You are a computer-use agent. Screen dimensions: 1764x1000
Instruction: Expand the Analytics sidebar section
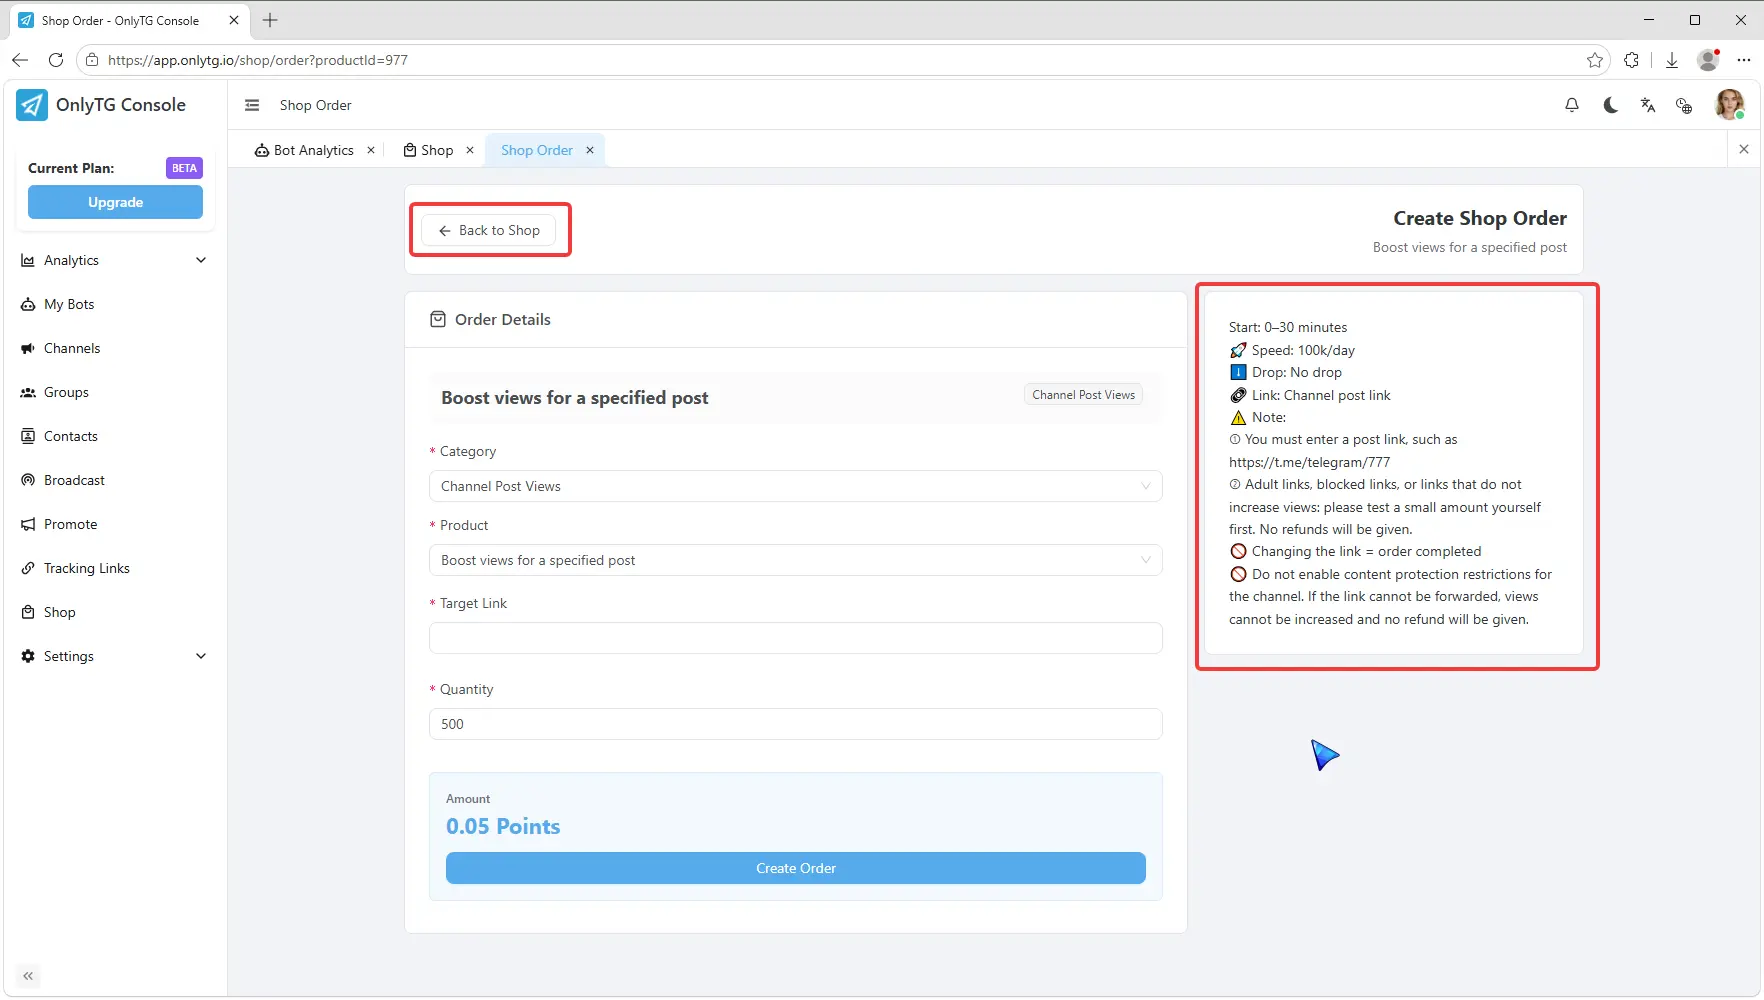tap(115, 260)
